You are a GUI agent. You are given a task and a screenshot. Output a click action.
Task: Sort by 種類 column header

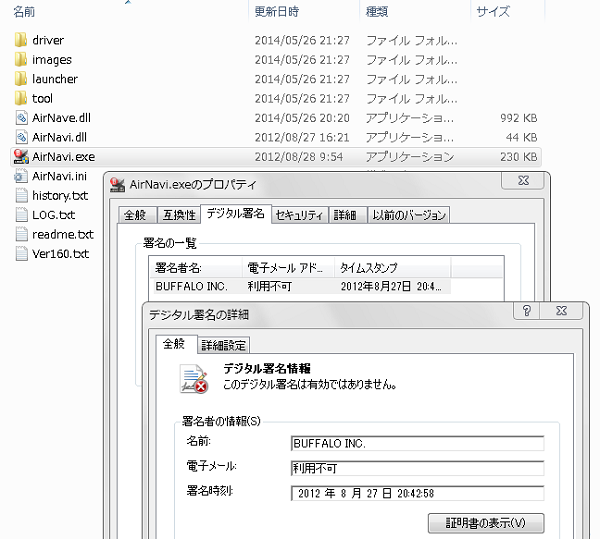tap(377, 12)
